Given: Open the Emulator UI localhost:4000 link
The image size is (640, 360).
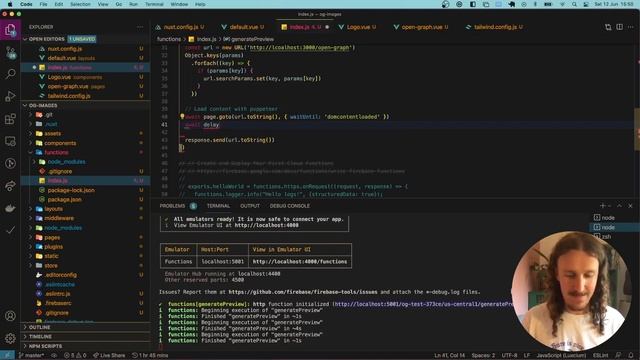Looking at the screenshot, I should (266, 225).
